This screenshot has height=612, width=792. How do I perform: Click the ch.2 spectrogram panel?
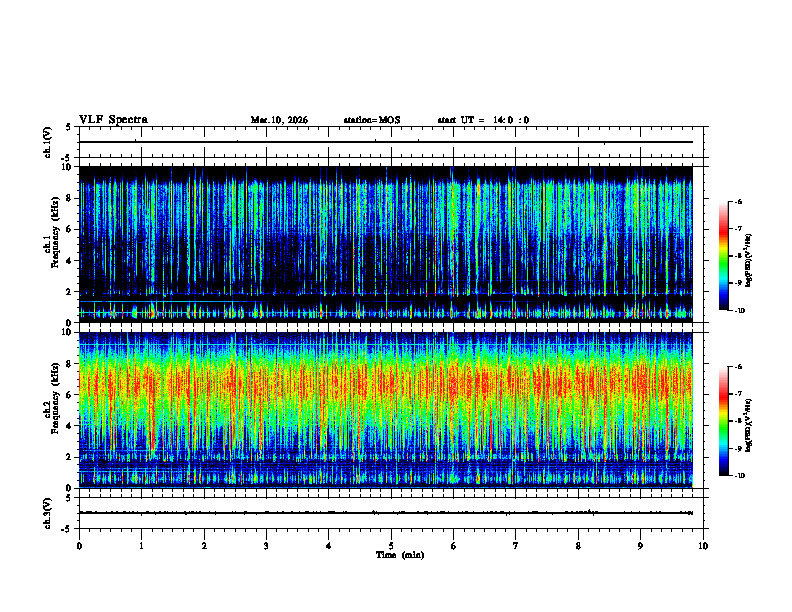click(x=385, y=410)
